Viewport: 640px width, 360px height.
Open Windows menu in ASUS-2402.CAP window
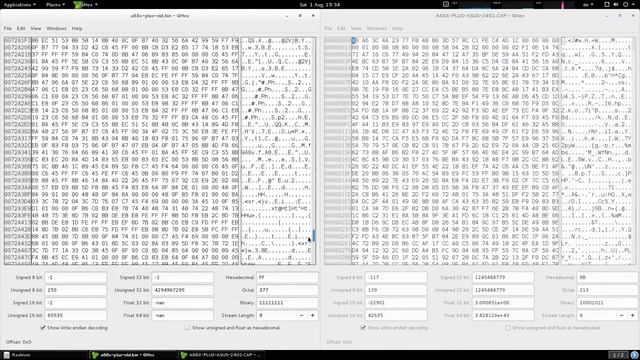click(x=376, y=29)
